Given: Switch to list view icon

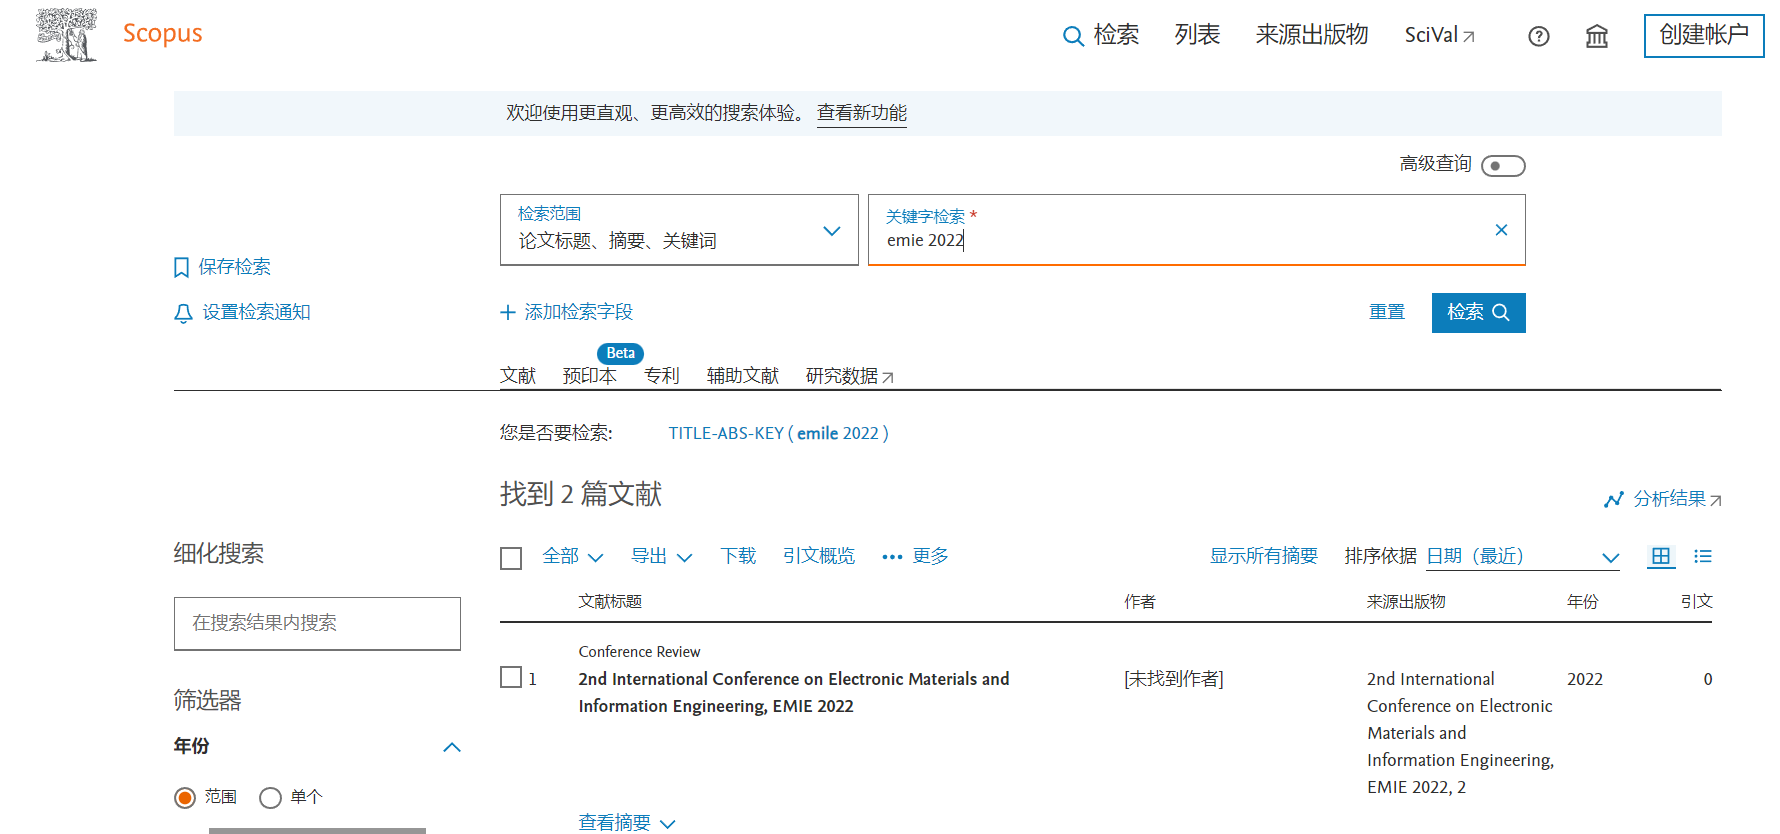Looking at the screenshot, I should click(x=1702, y=557).
